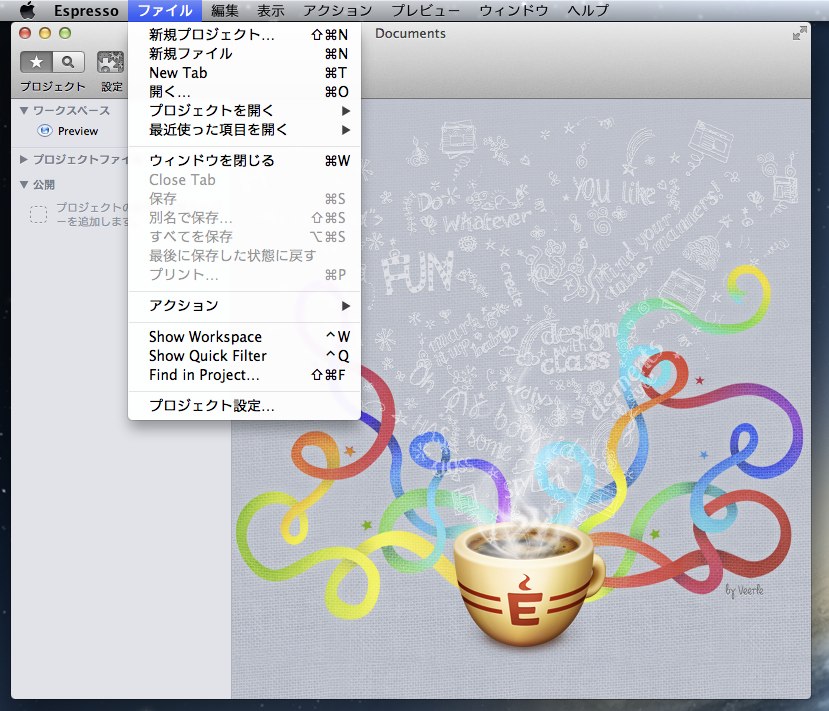Open the 編集 menu
The image size is (829, 711).
pyautogui.click(x=225, y=11)
